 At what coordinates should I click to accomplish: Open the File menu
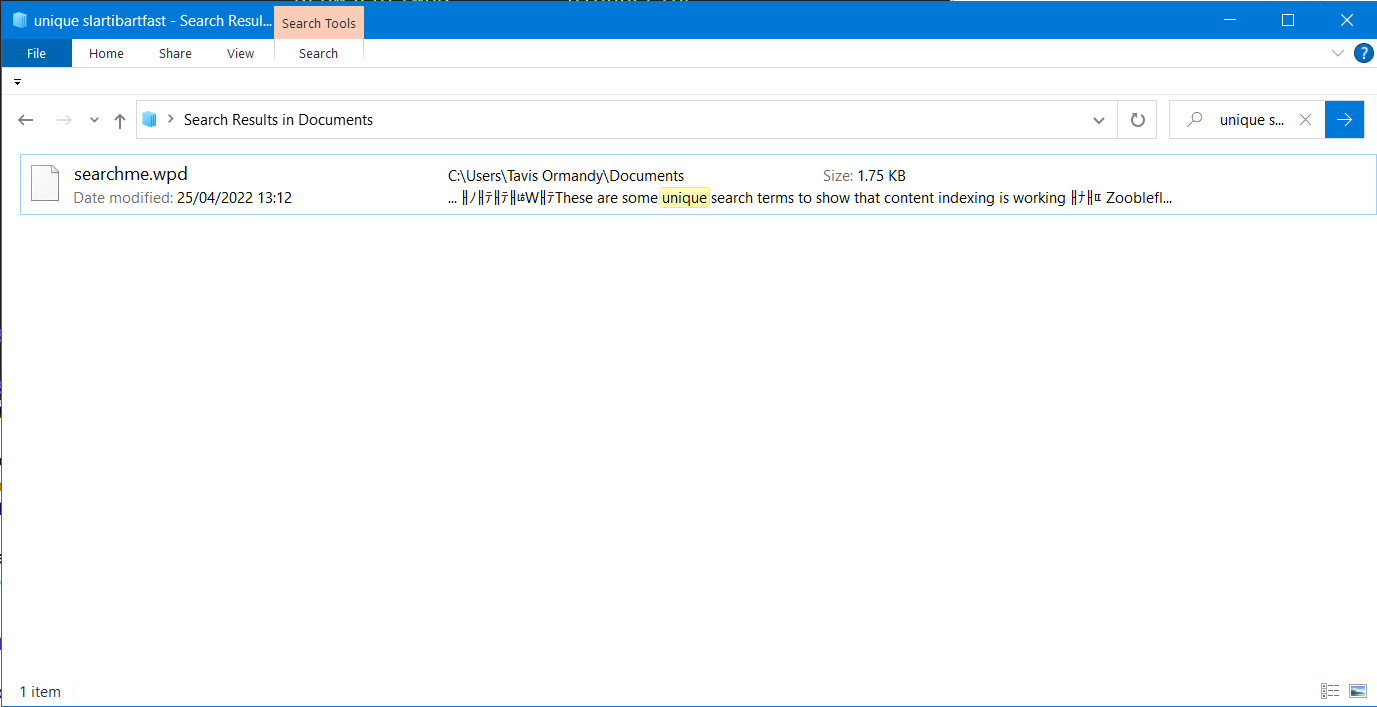36,53
